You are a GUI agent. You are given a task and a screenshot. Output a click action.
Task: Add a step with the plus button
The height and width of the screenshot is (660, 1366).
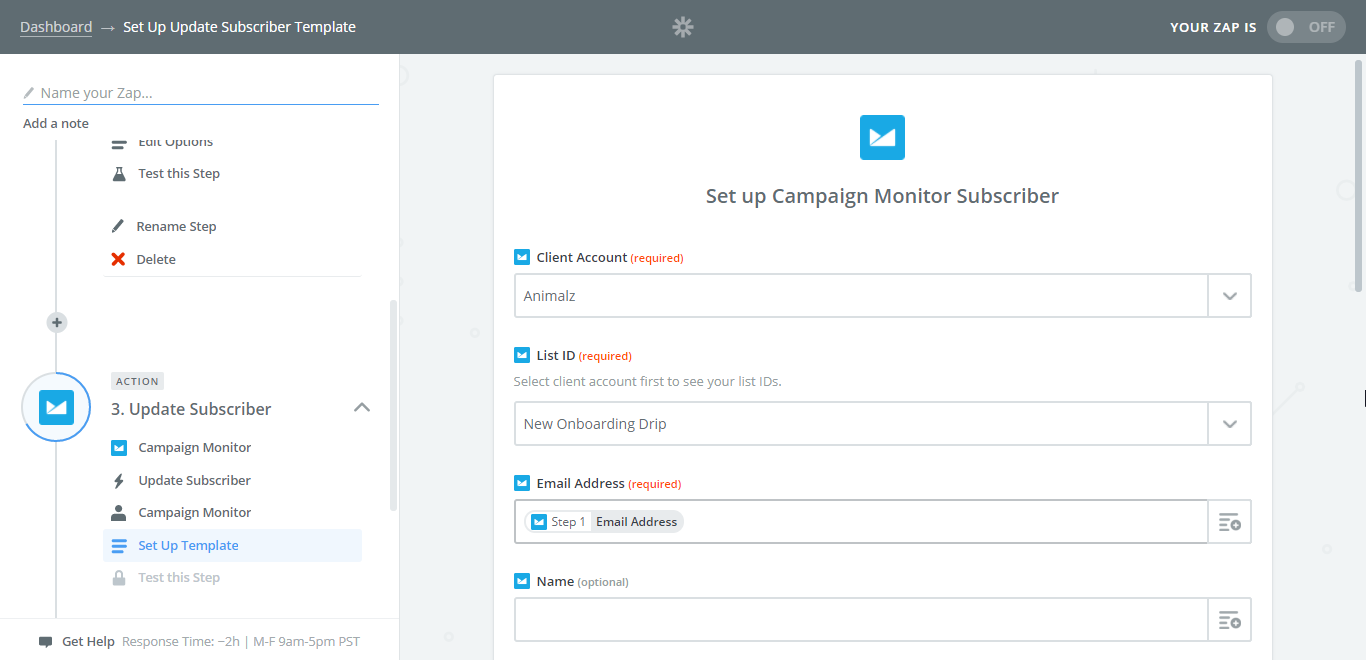57,322
